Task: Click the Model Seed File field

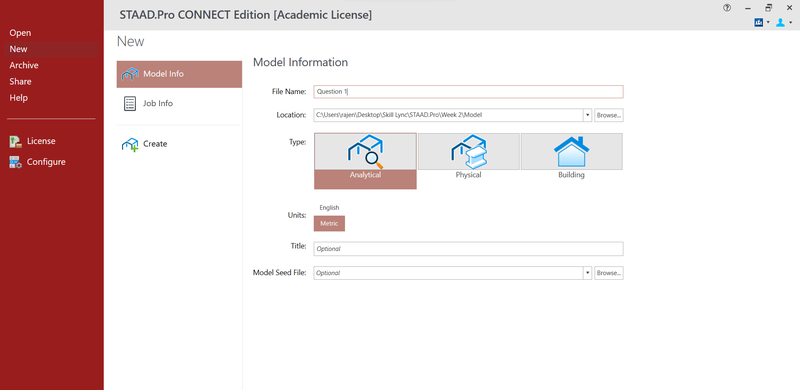Action: pyautogui.click(x=448, y=273)
